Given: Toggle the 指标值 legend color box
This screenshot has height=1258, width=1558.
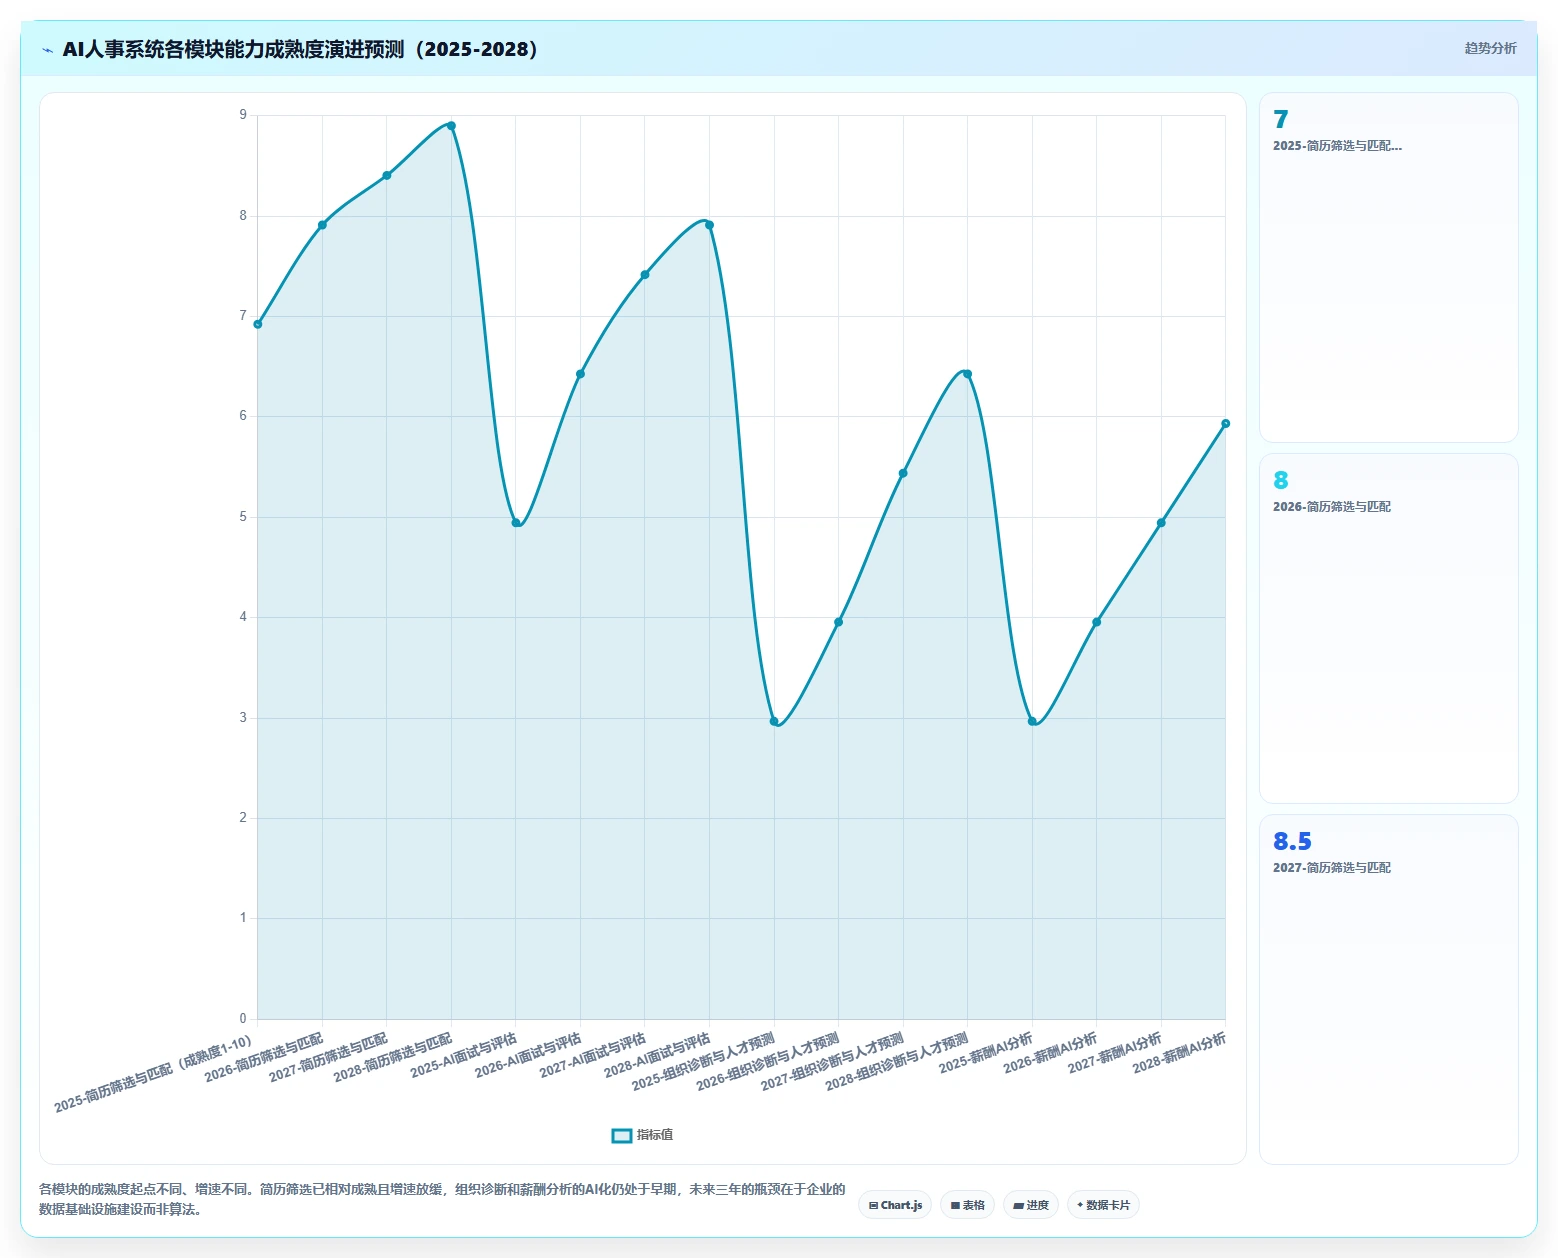Looking at the screenshot, I should coord(622,1135).
